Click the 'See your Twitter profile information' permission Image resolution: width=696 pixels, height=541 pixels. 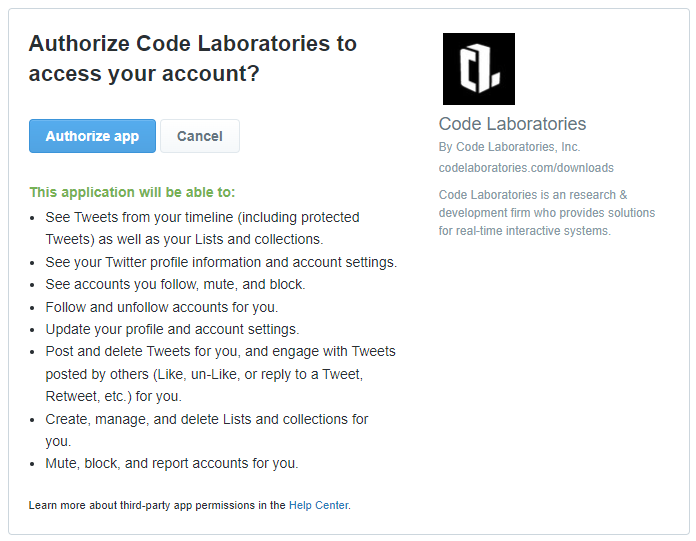tap(221, 262)
